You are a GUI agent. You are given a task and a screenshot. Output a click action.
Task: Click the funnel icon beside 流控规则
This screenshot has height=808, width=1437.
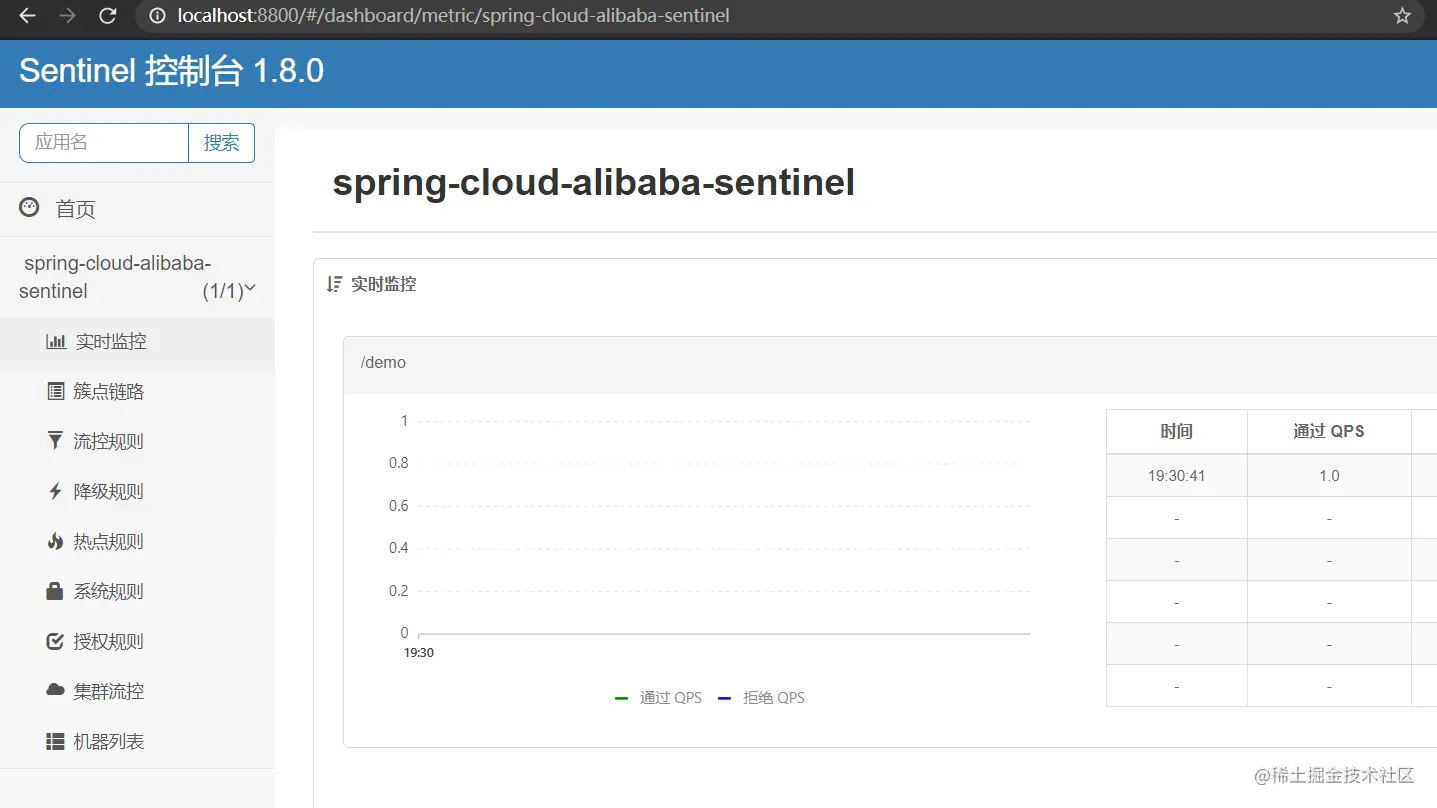(x=56, y=441)
